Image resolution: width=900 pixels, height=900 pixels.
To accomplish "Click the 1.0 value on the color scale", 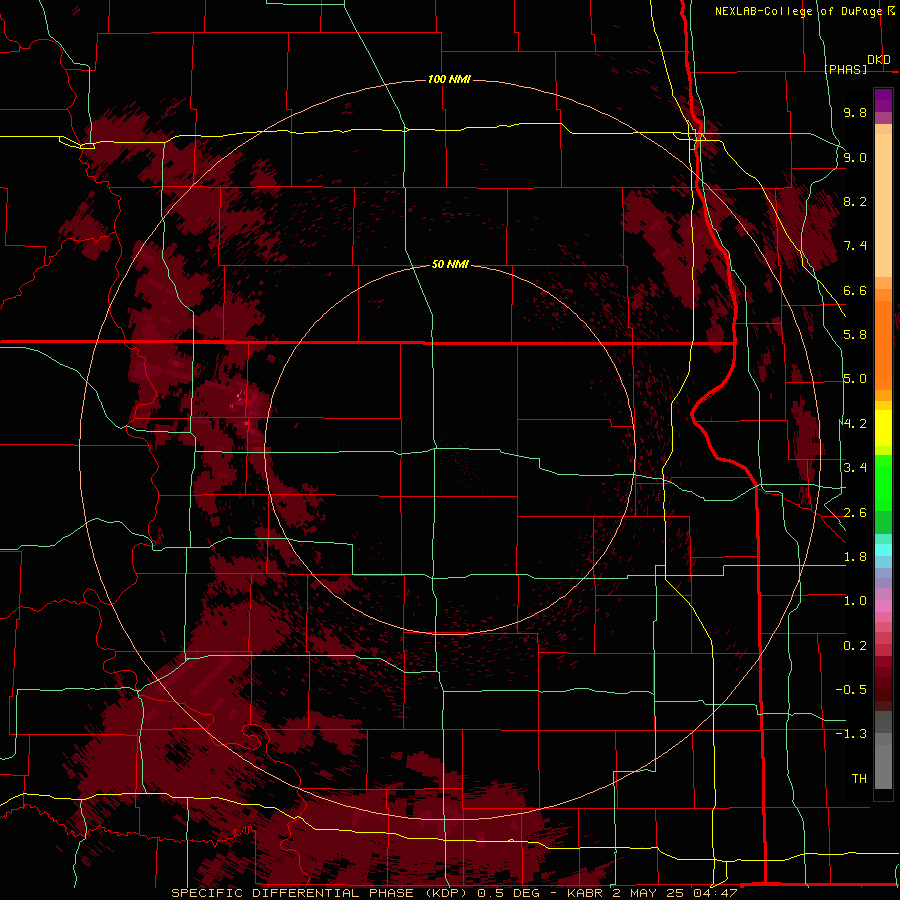I will [x=855, y=601].
